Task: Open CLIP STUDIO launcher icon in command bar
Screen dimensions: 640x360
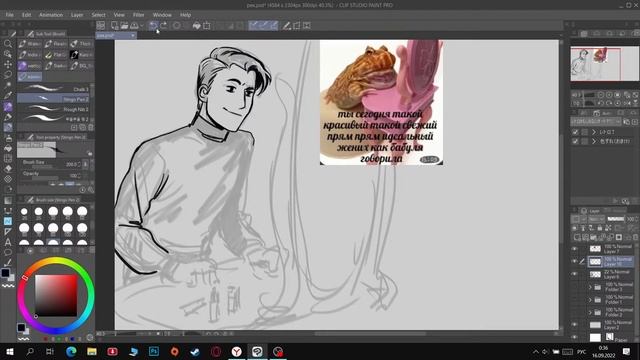Action: pos(100,25)
